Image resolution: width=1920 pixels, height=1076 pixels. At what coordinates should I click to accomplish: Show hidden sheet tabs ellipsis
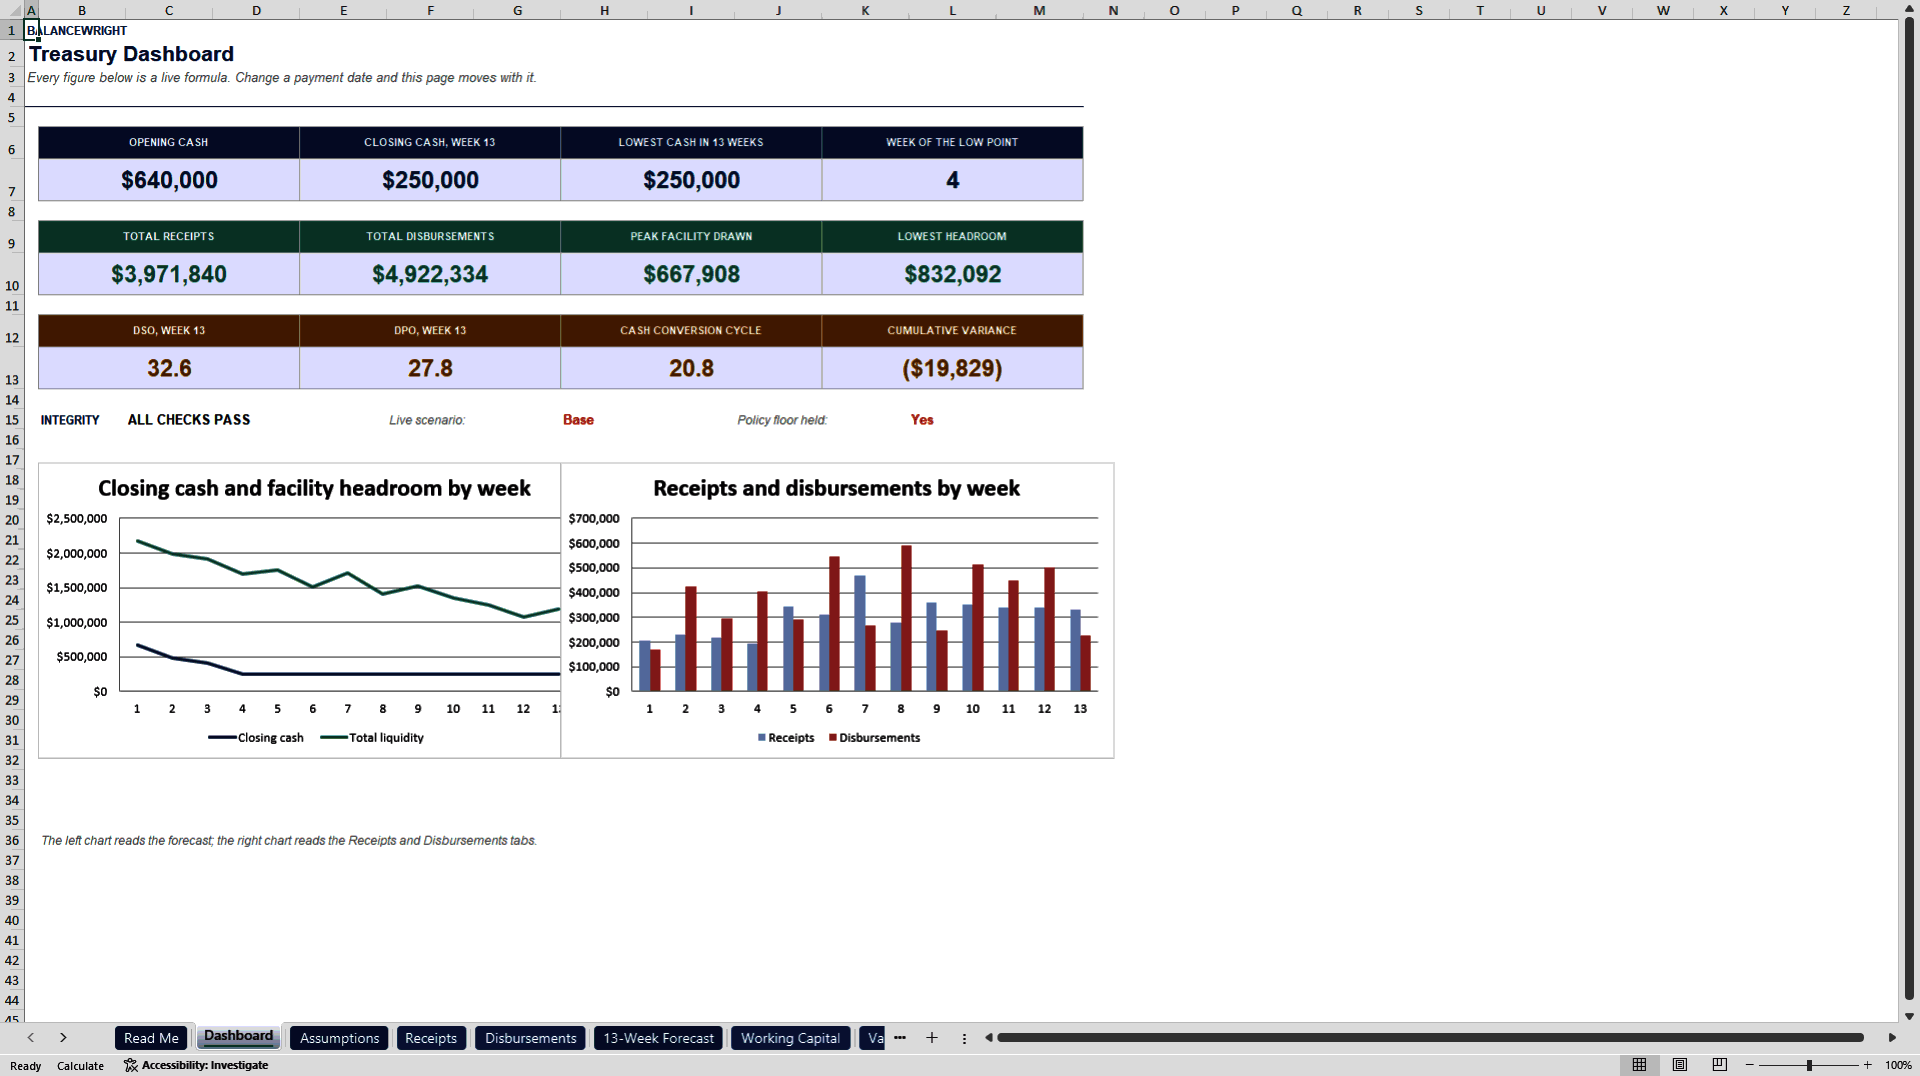click(x=900, y=1038)
